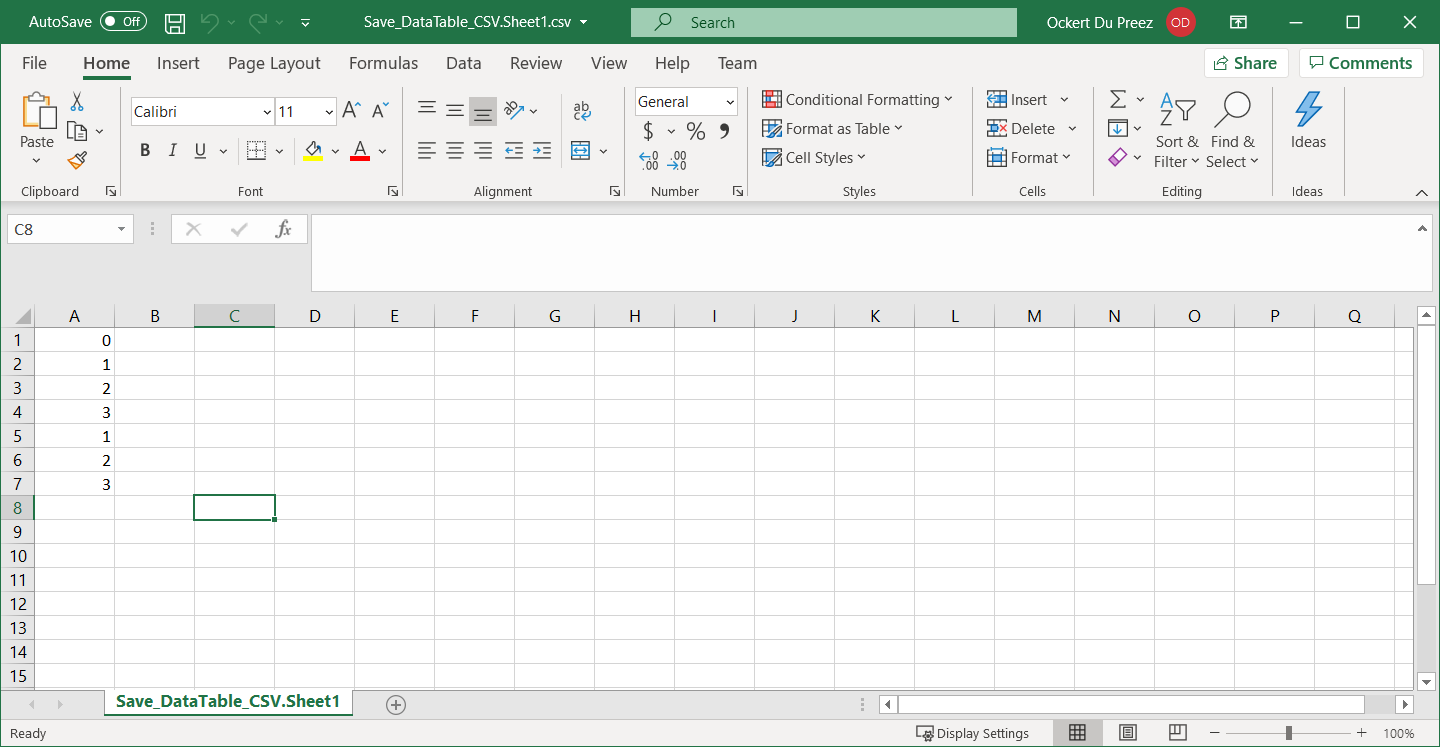The height and width of the screenshot is (747, 1440).
Task: Open Sort & Filter dropdown
Action: (1177, 131)
